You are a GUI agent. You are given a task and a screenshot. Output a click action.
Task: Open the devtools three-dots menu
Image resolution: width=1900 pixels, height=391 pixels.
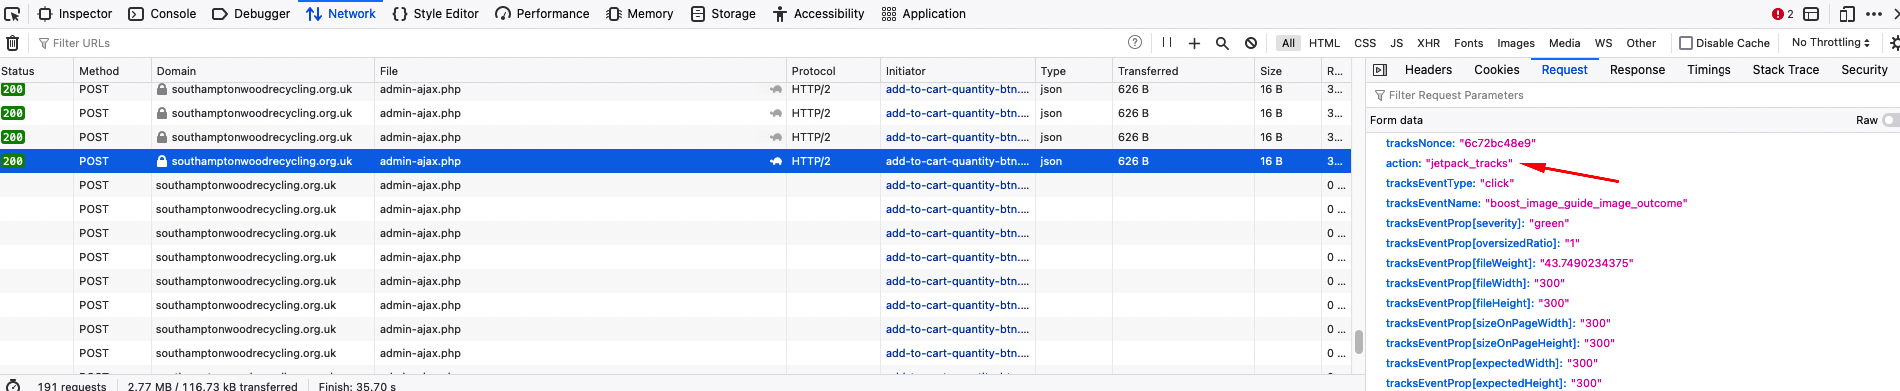(x=1874, y=14)
